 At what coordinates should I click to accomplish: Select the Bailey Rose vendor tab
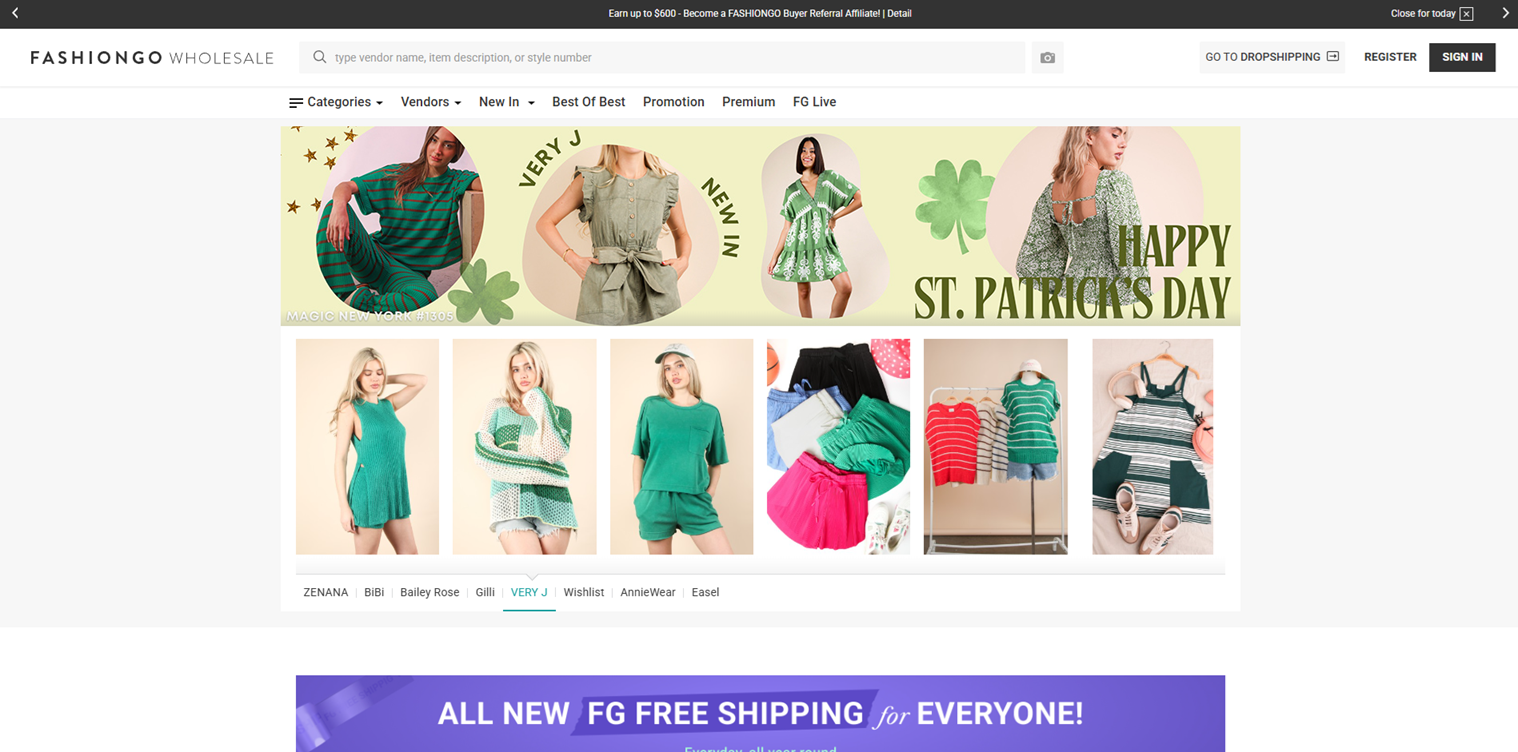point(429,592)
